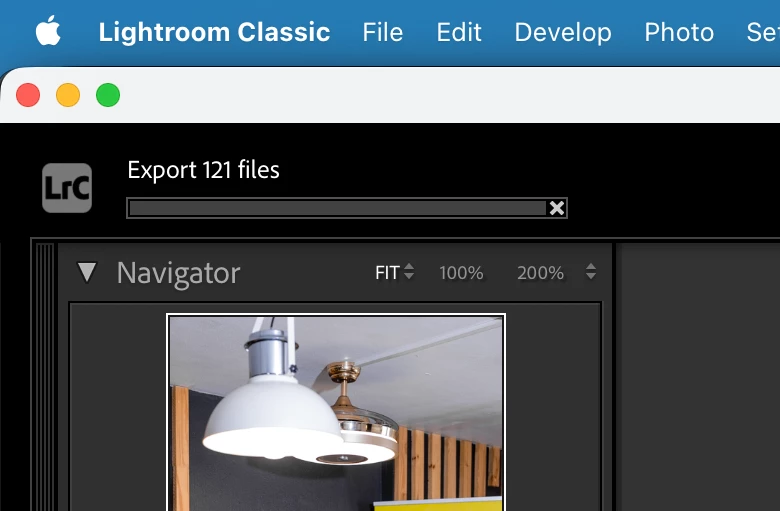Click the Navigator panel title
Image resolution: width=780 pixels, height=511 pixels.
click(179, 273)
